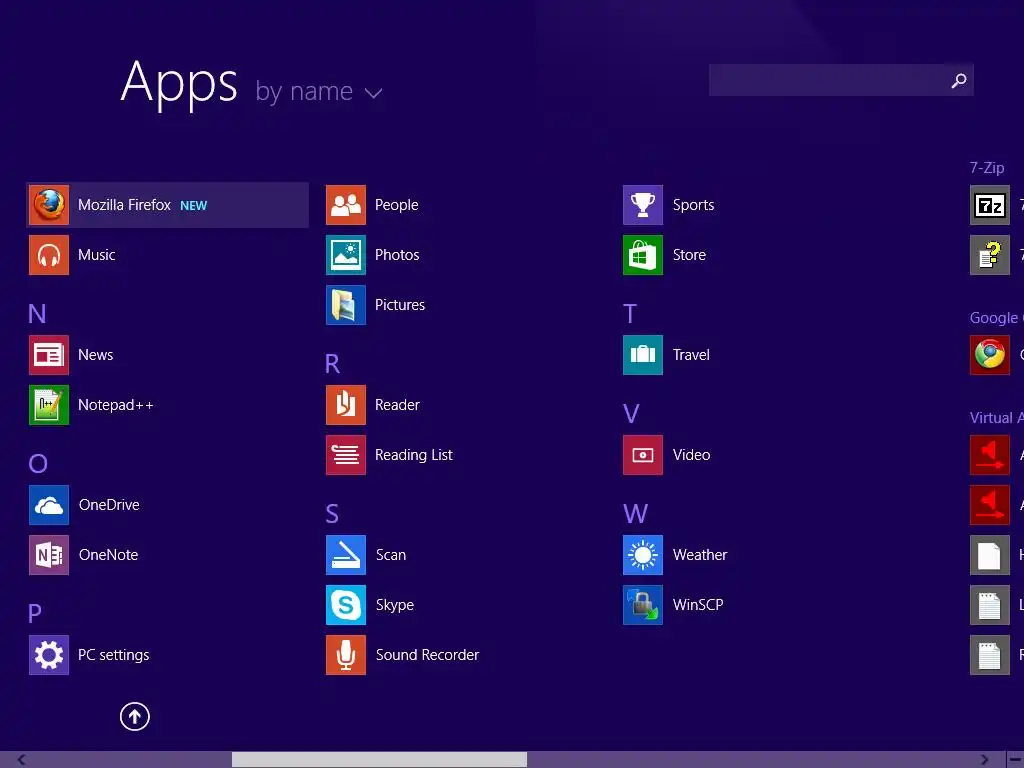
Task: Open the Skype icon
Action: point(346,605)
